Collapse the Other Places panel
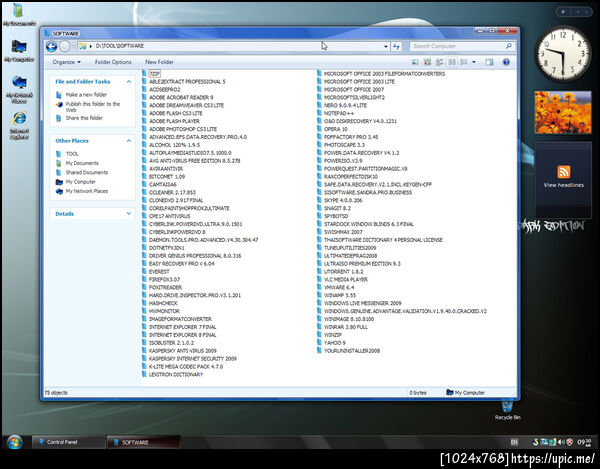Viewport: 600px width, 469px height. [x=129, y=141]
